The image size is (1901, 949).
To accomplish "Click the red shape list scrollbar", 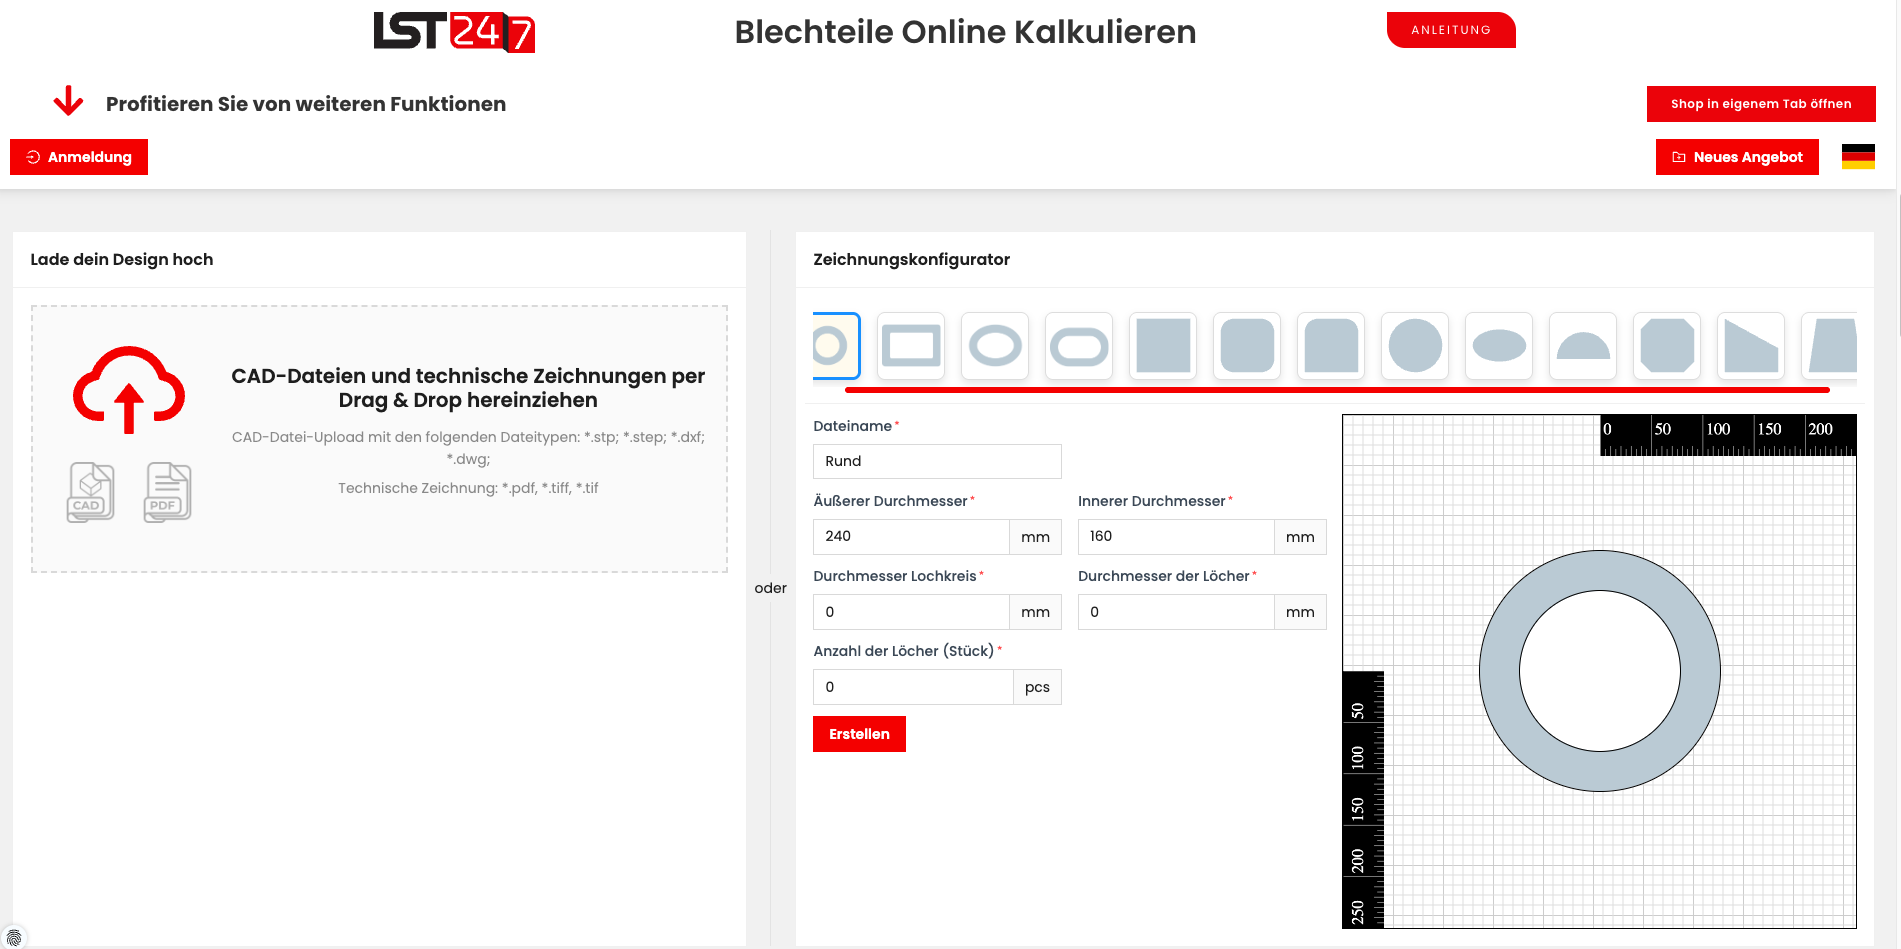I will tap(1337, 390).
